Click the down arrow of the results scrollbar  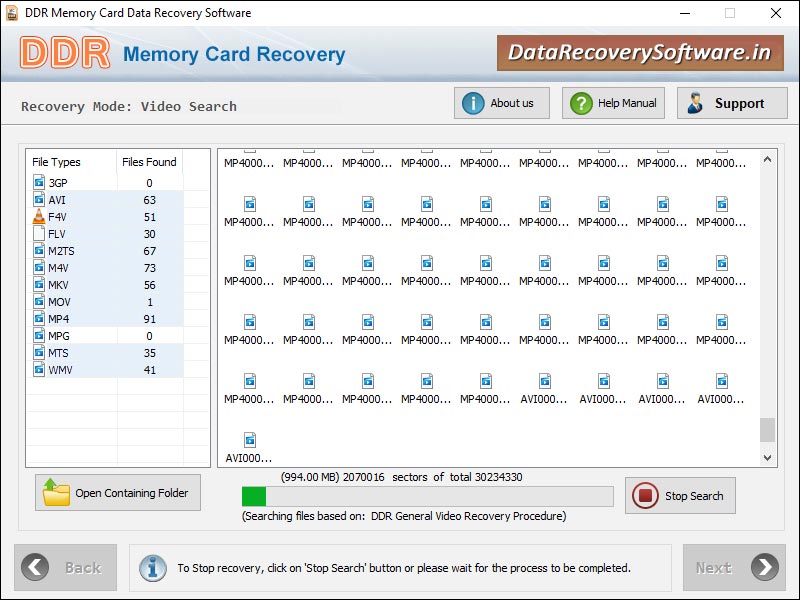769,456
